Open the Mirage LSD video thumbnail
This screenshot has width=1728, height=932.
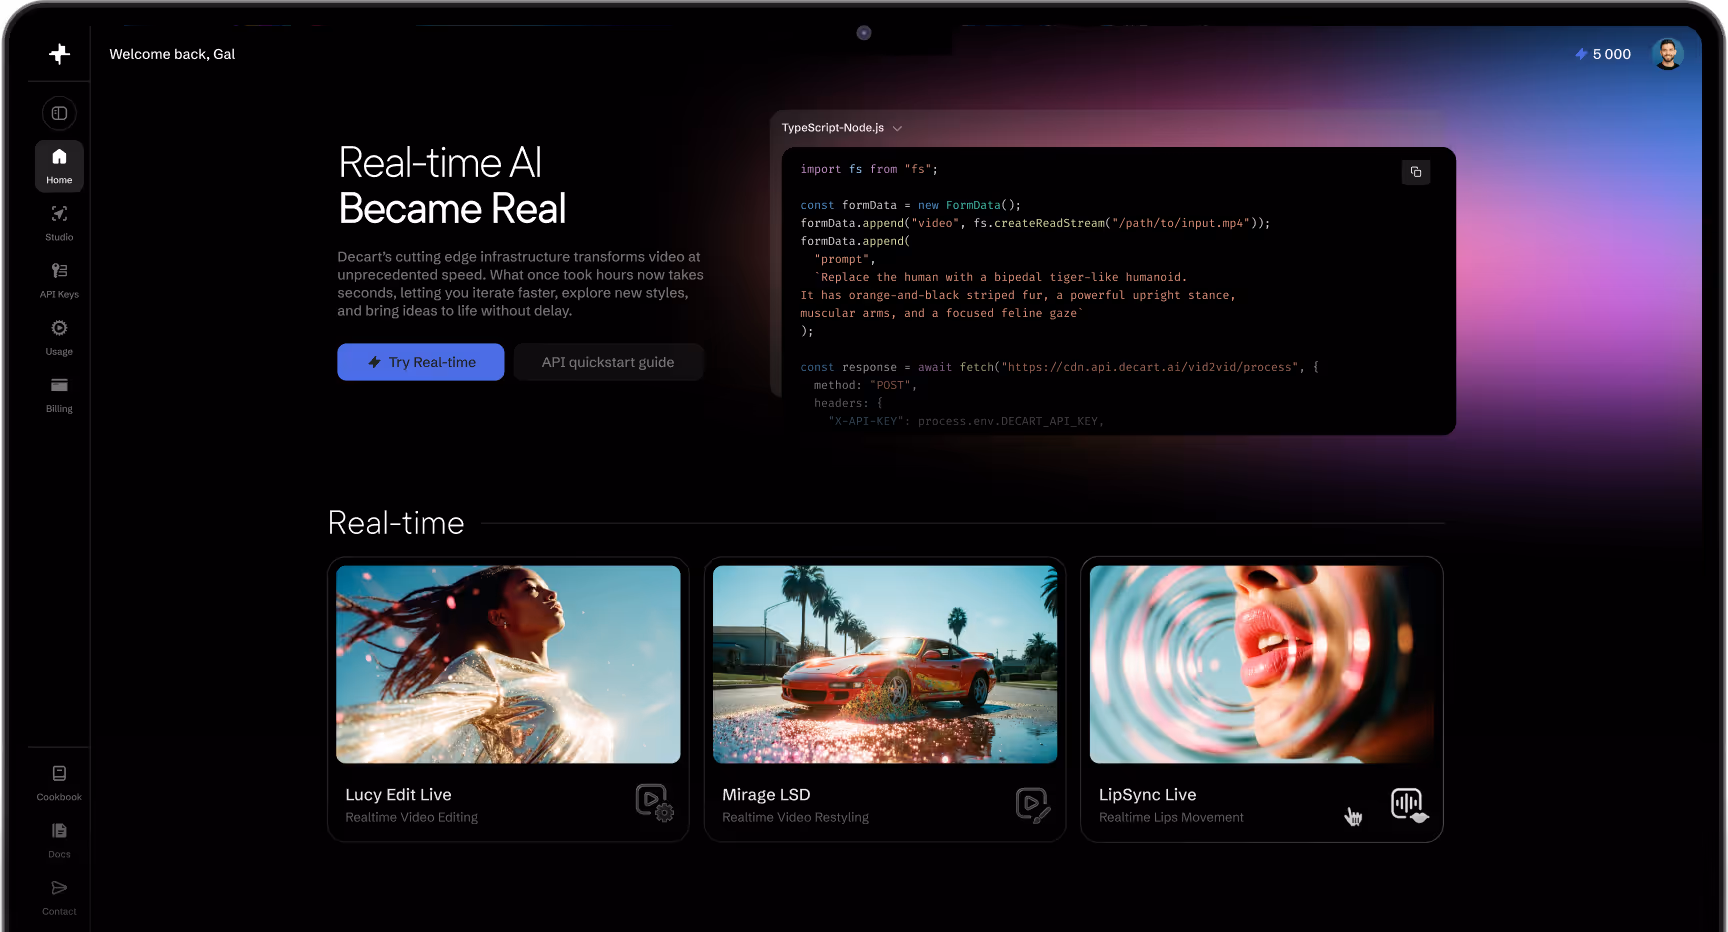click(x=883, y=663)
